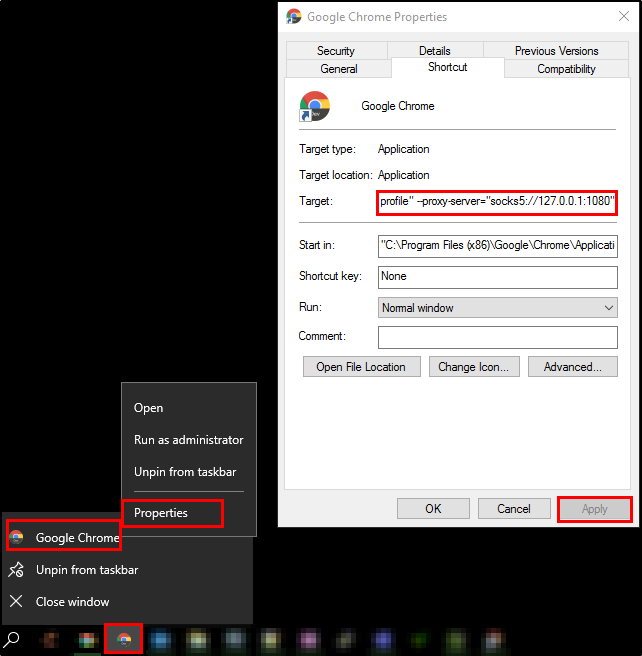The width and height of the screenshot is (642, 656).
Task: Click the Open File Location button
Action: click(361, 367)
